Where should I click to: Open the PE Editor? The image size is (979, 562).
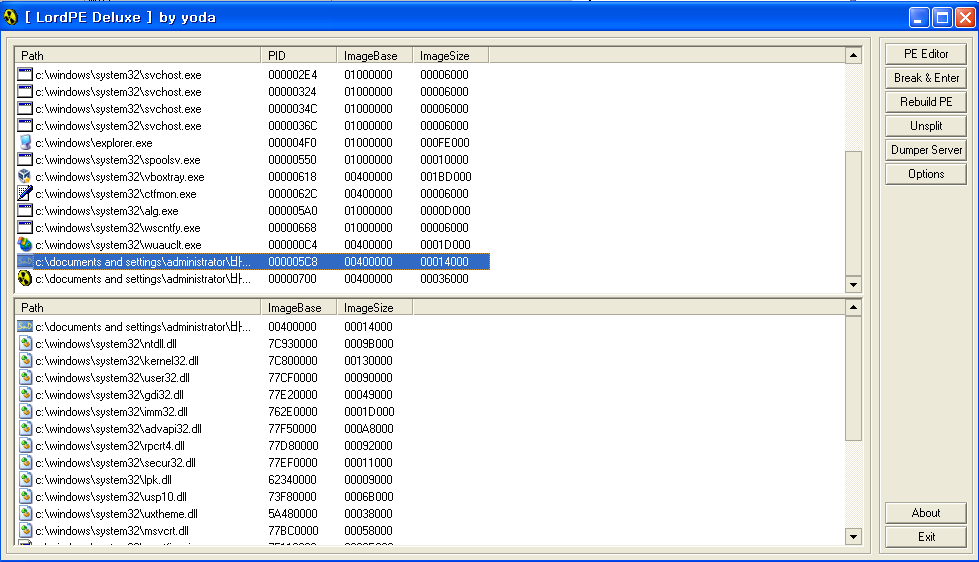tap(926, 54)
